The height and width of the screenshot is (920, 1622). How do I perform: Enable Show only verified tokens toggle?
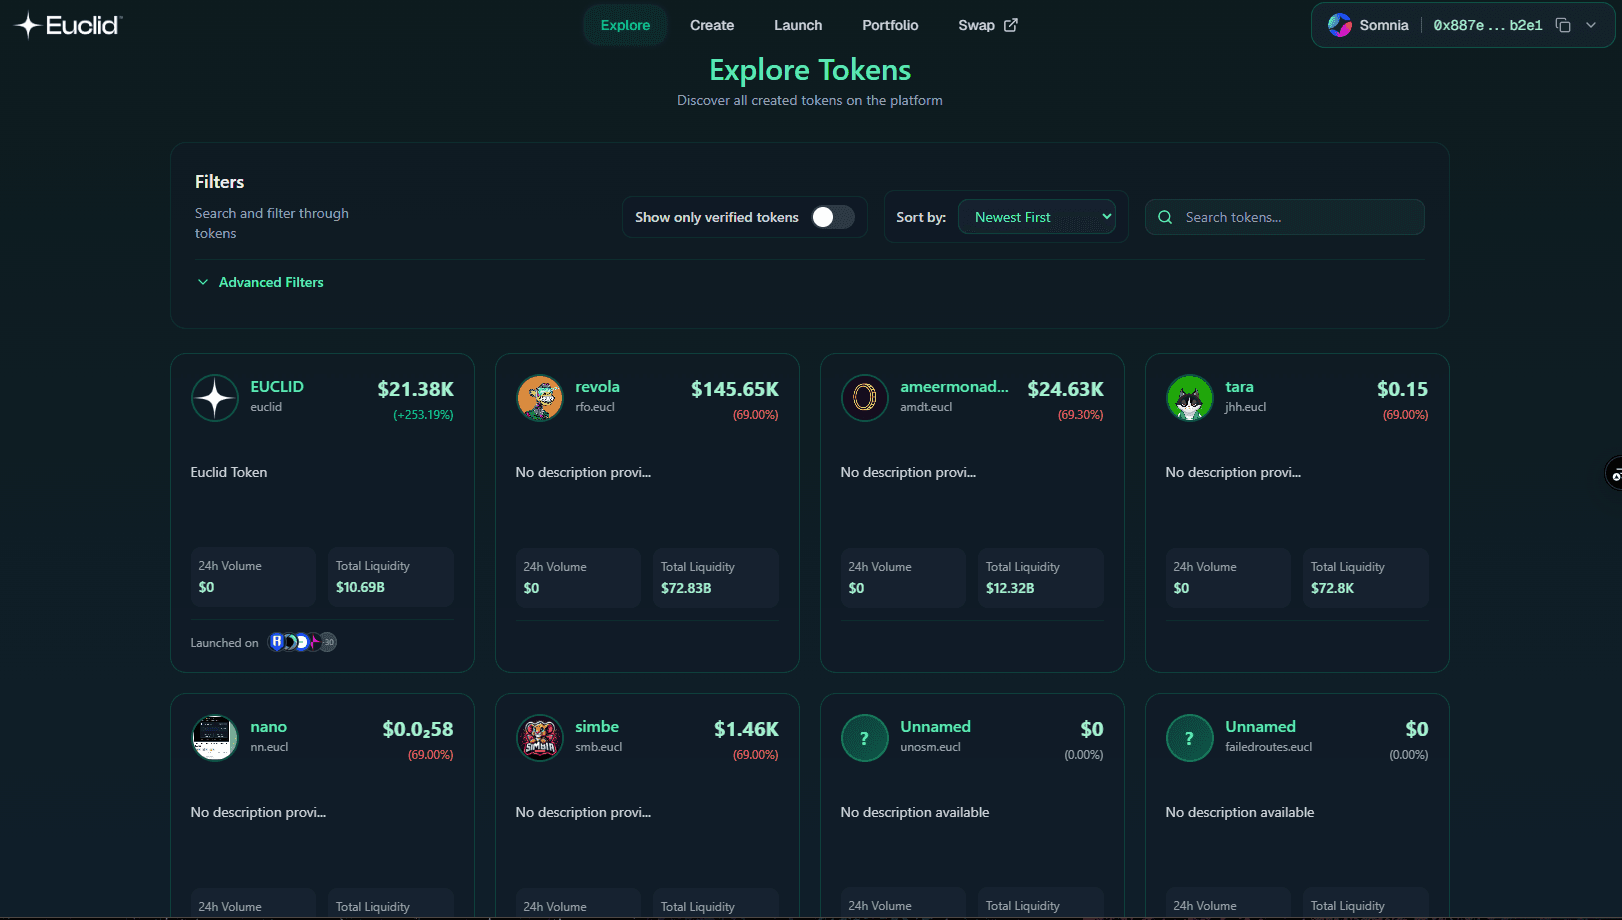point(833,217)
